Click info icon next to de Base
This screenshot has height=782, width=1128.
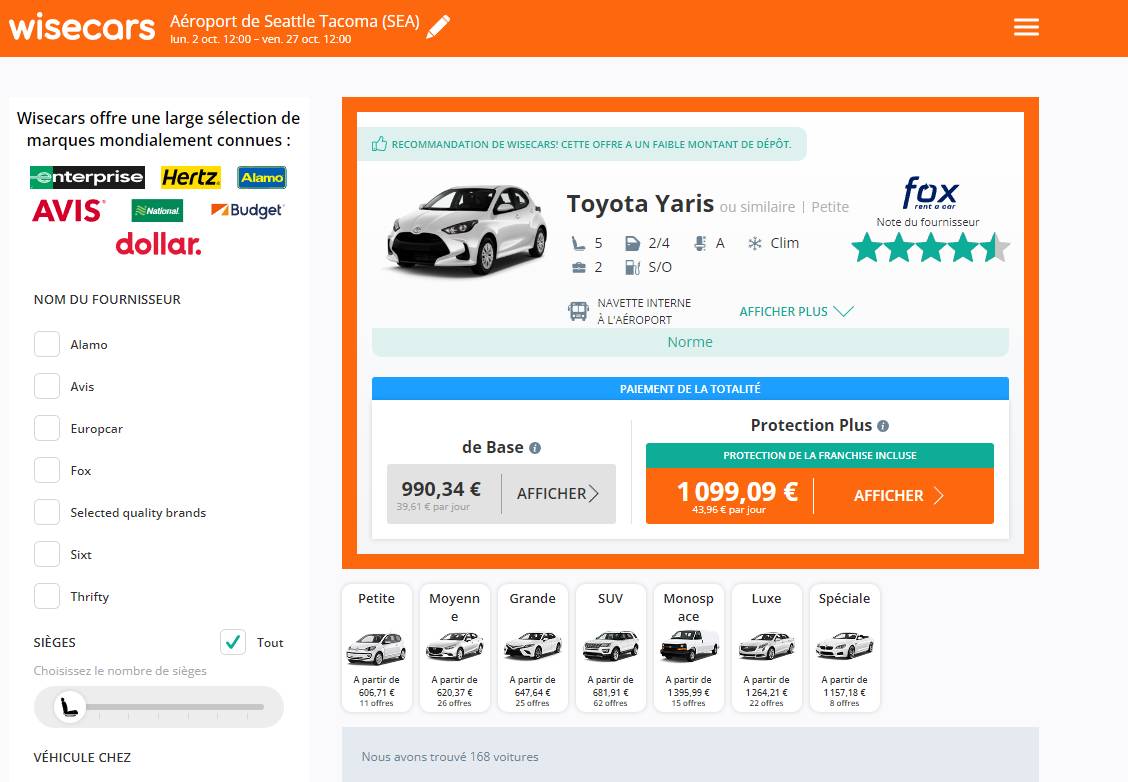535,448
